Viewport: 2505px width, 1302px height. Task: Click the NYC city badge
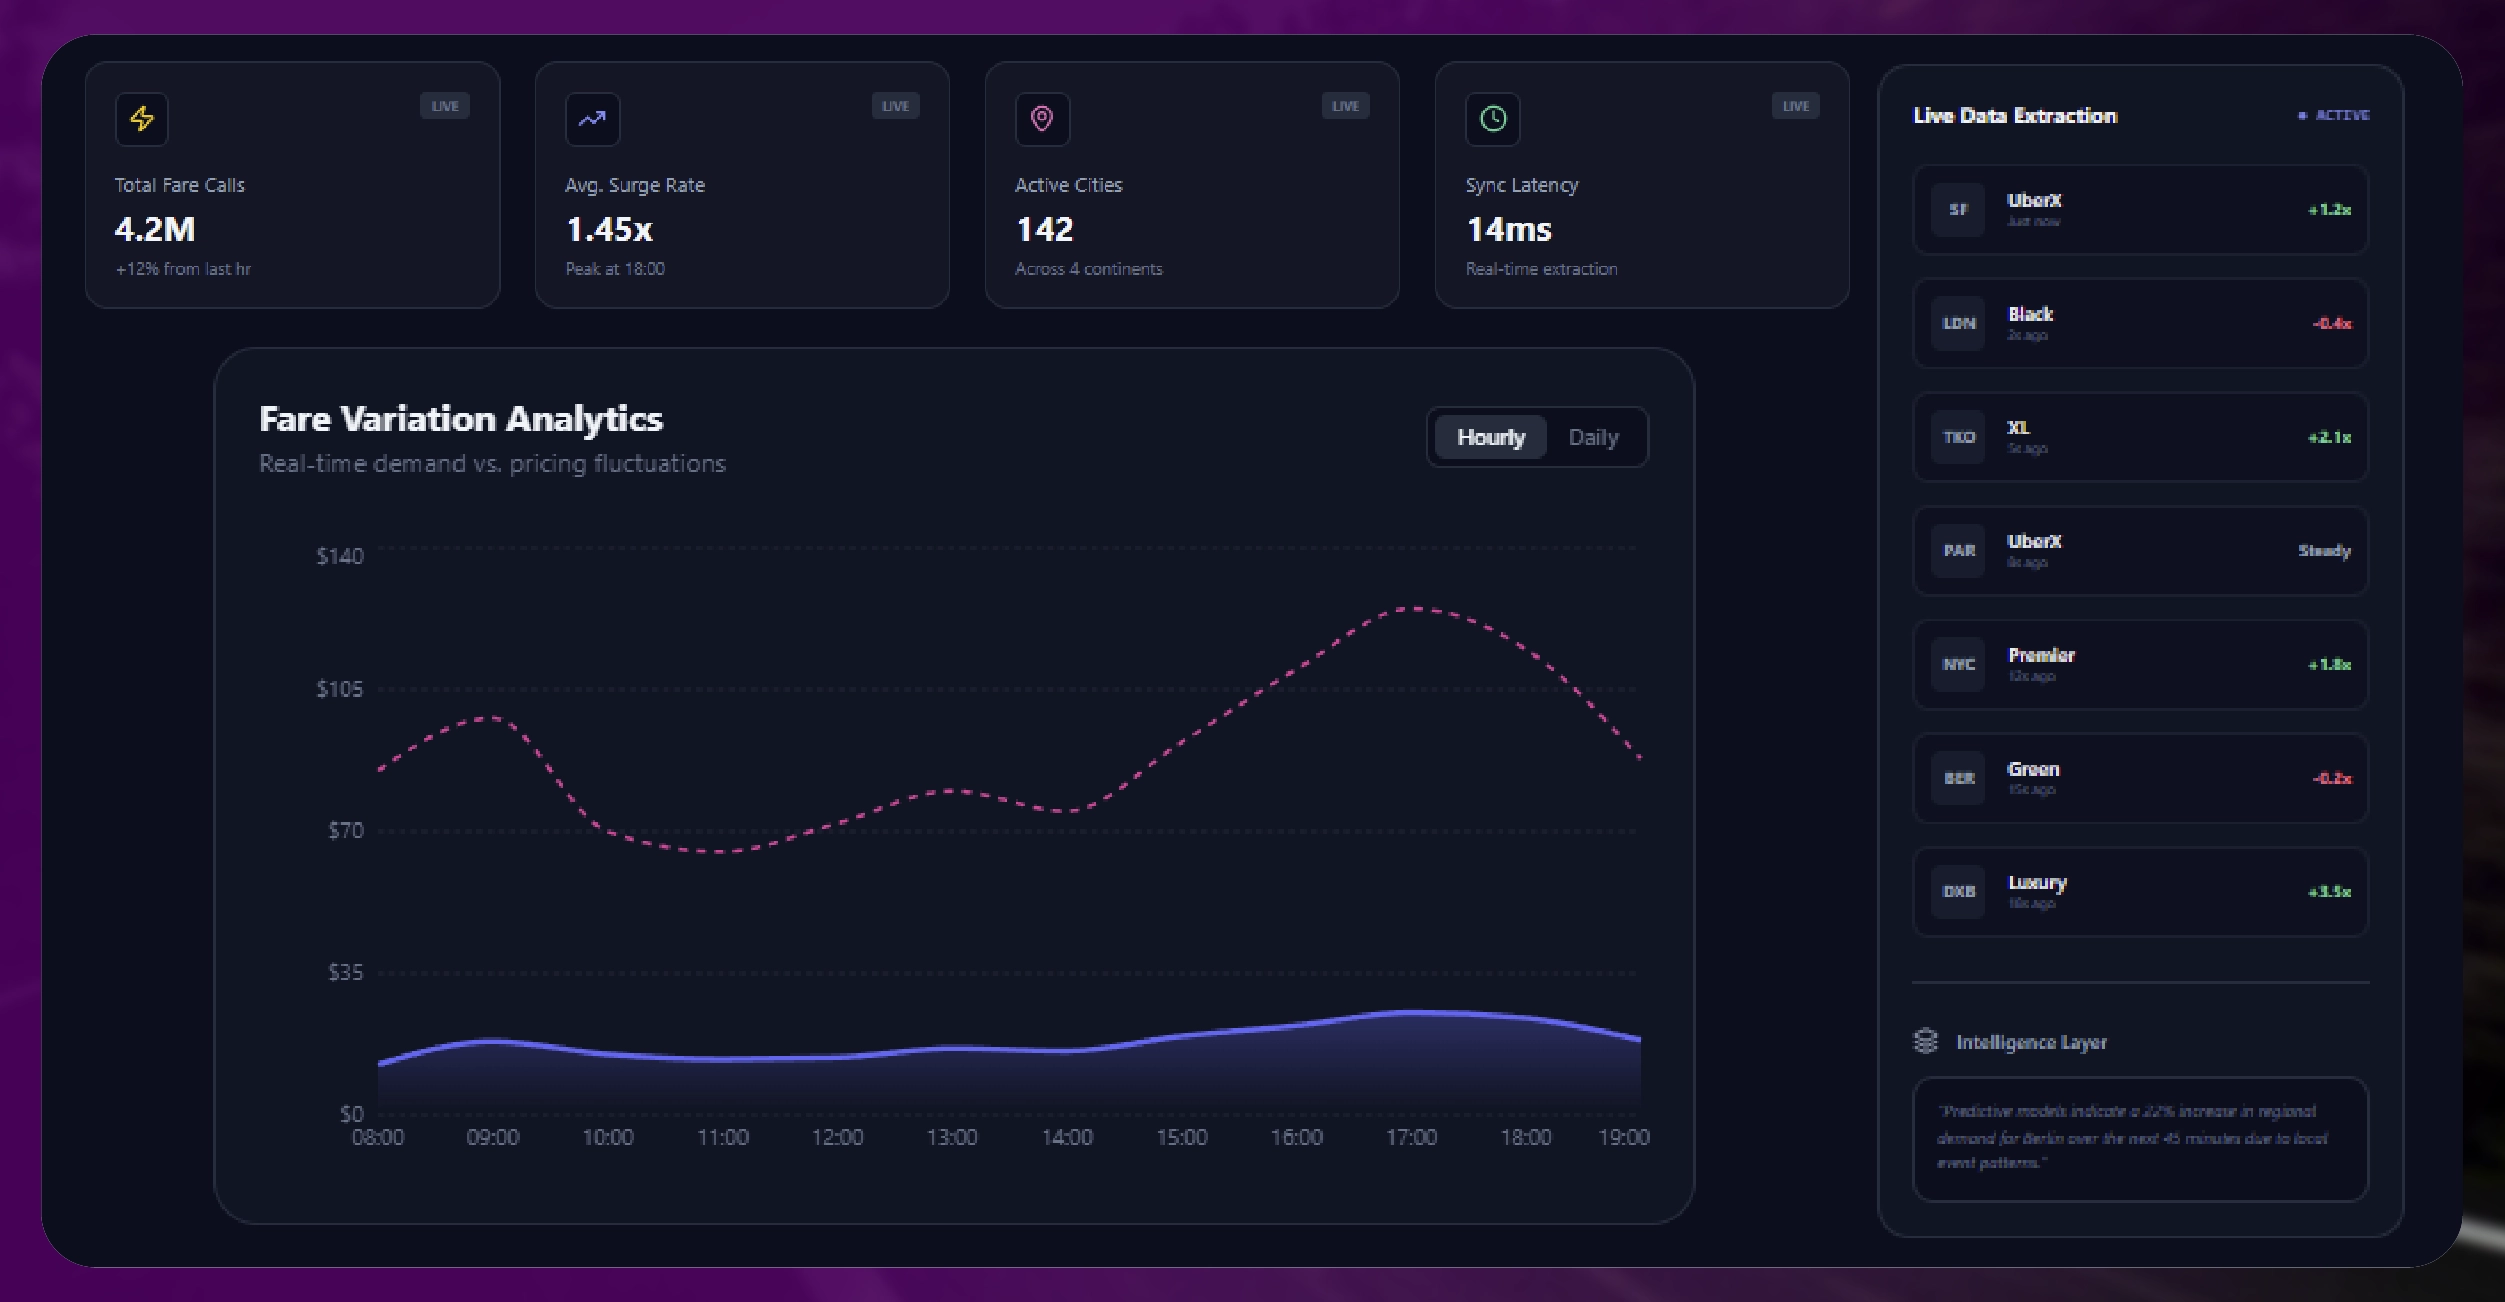point(1958,665)
